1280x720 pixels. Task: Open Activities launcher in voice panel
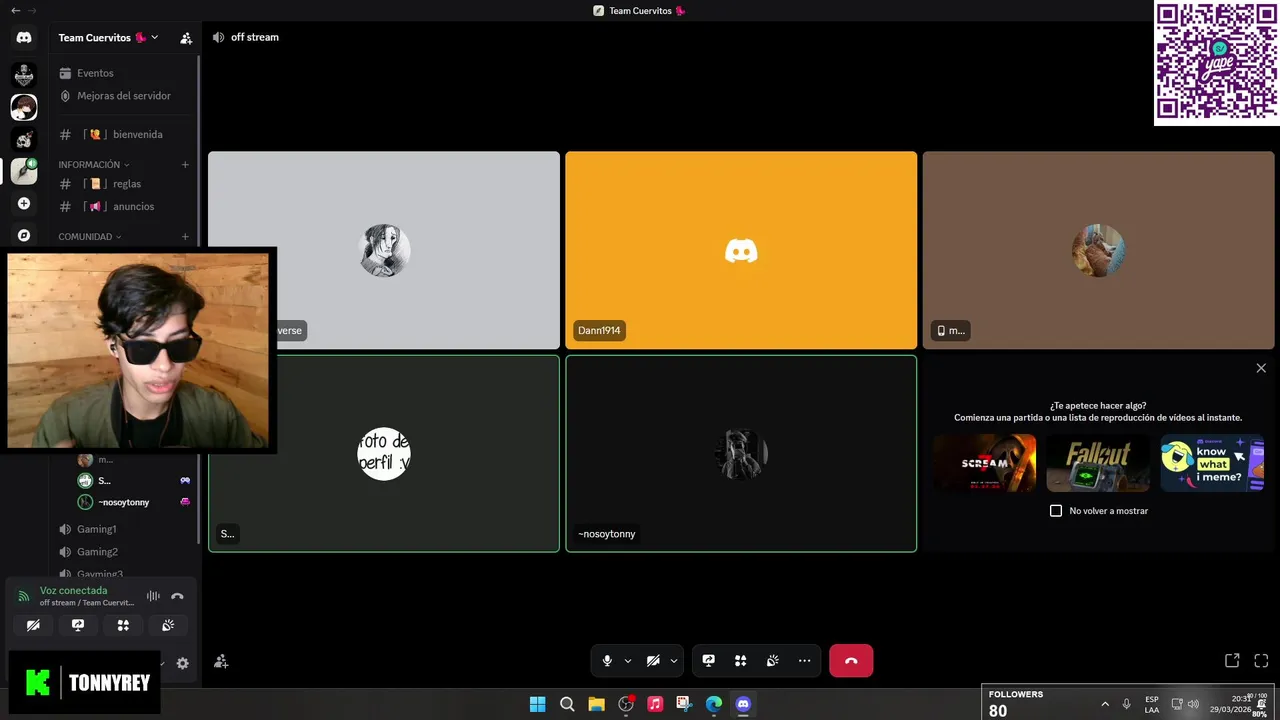123,625
